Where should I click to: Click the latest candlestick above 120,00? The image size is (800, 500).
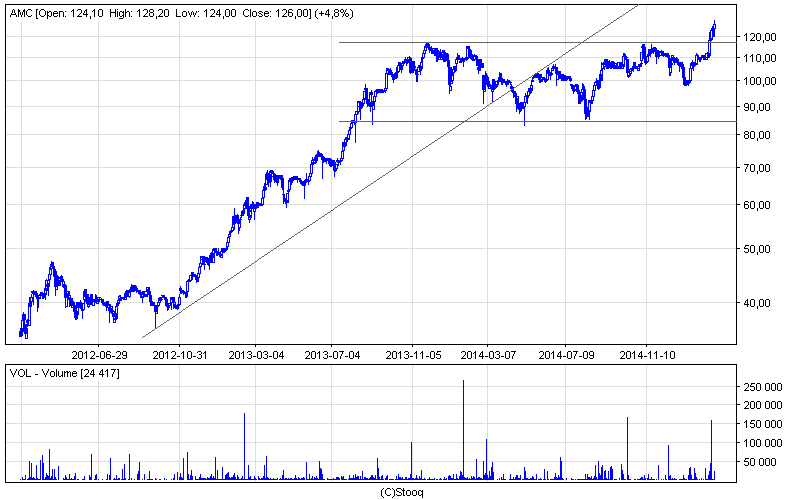[714, 28]
